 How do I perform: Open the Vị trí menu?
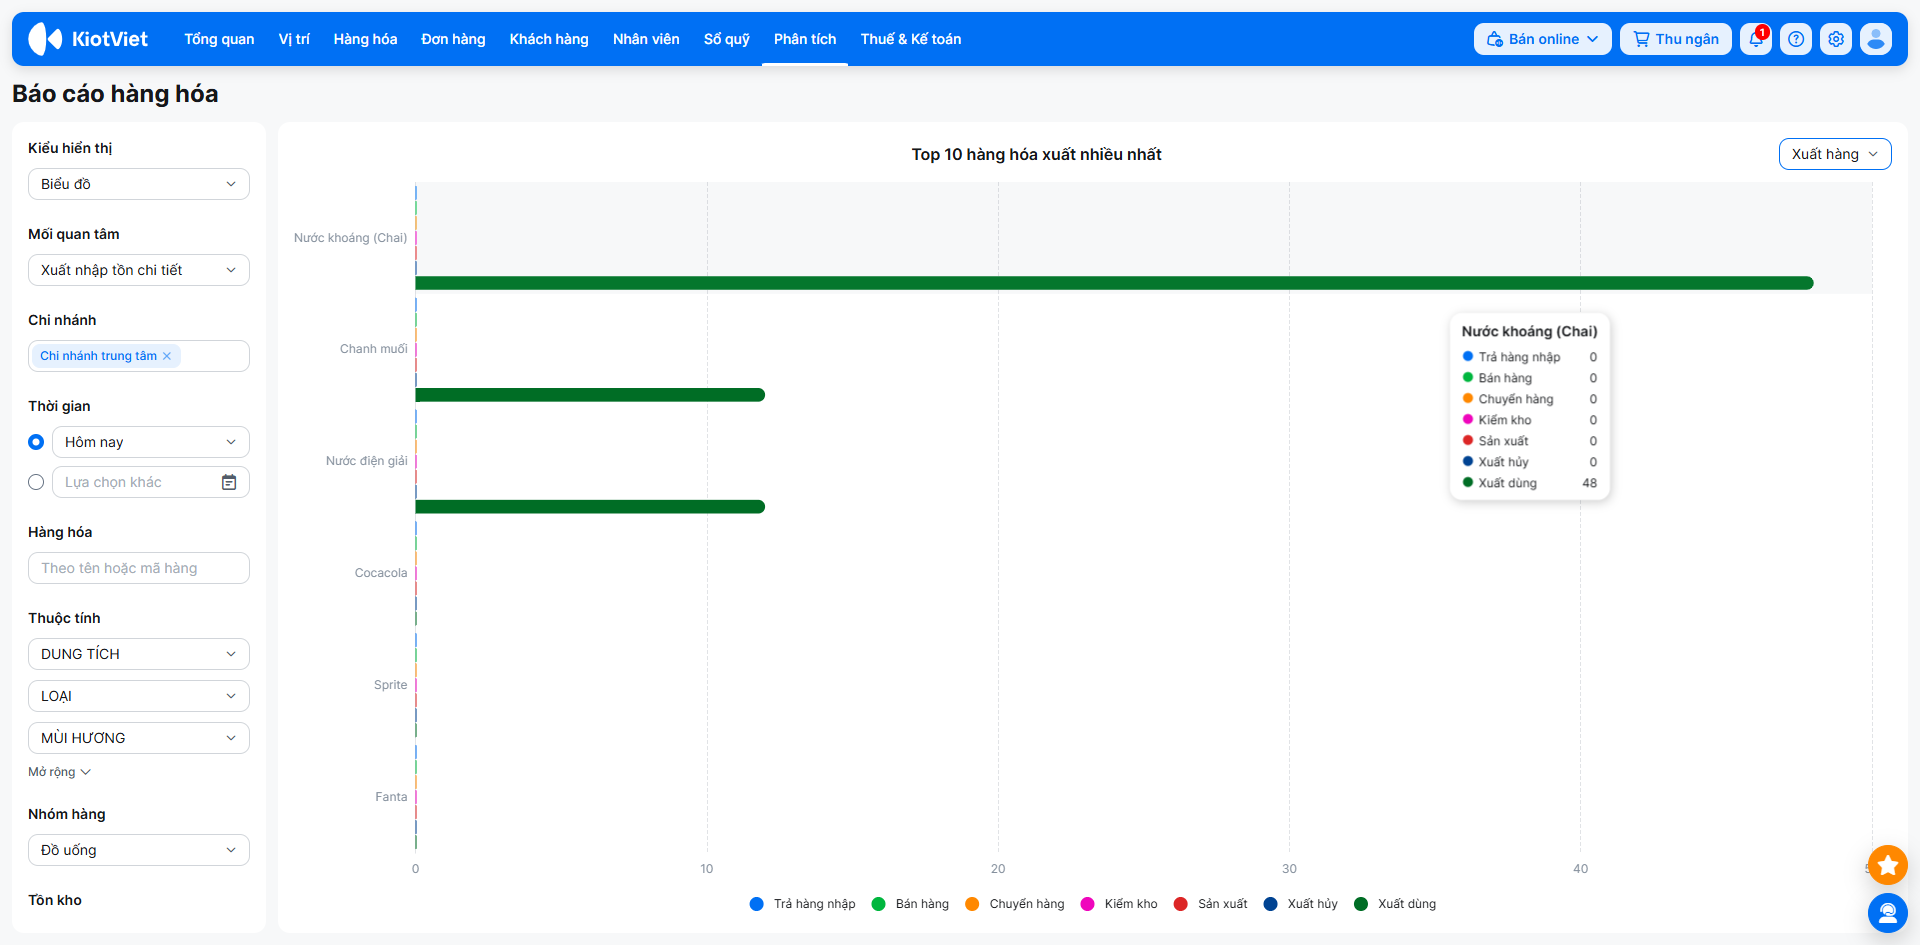pos(294,39)
